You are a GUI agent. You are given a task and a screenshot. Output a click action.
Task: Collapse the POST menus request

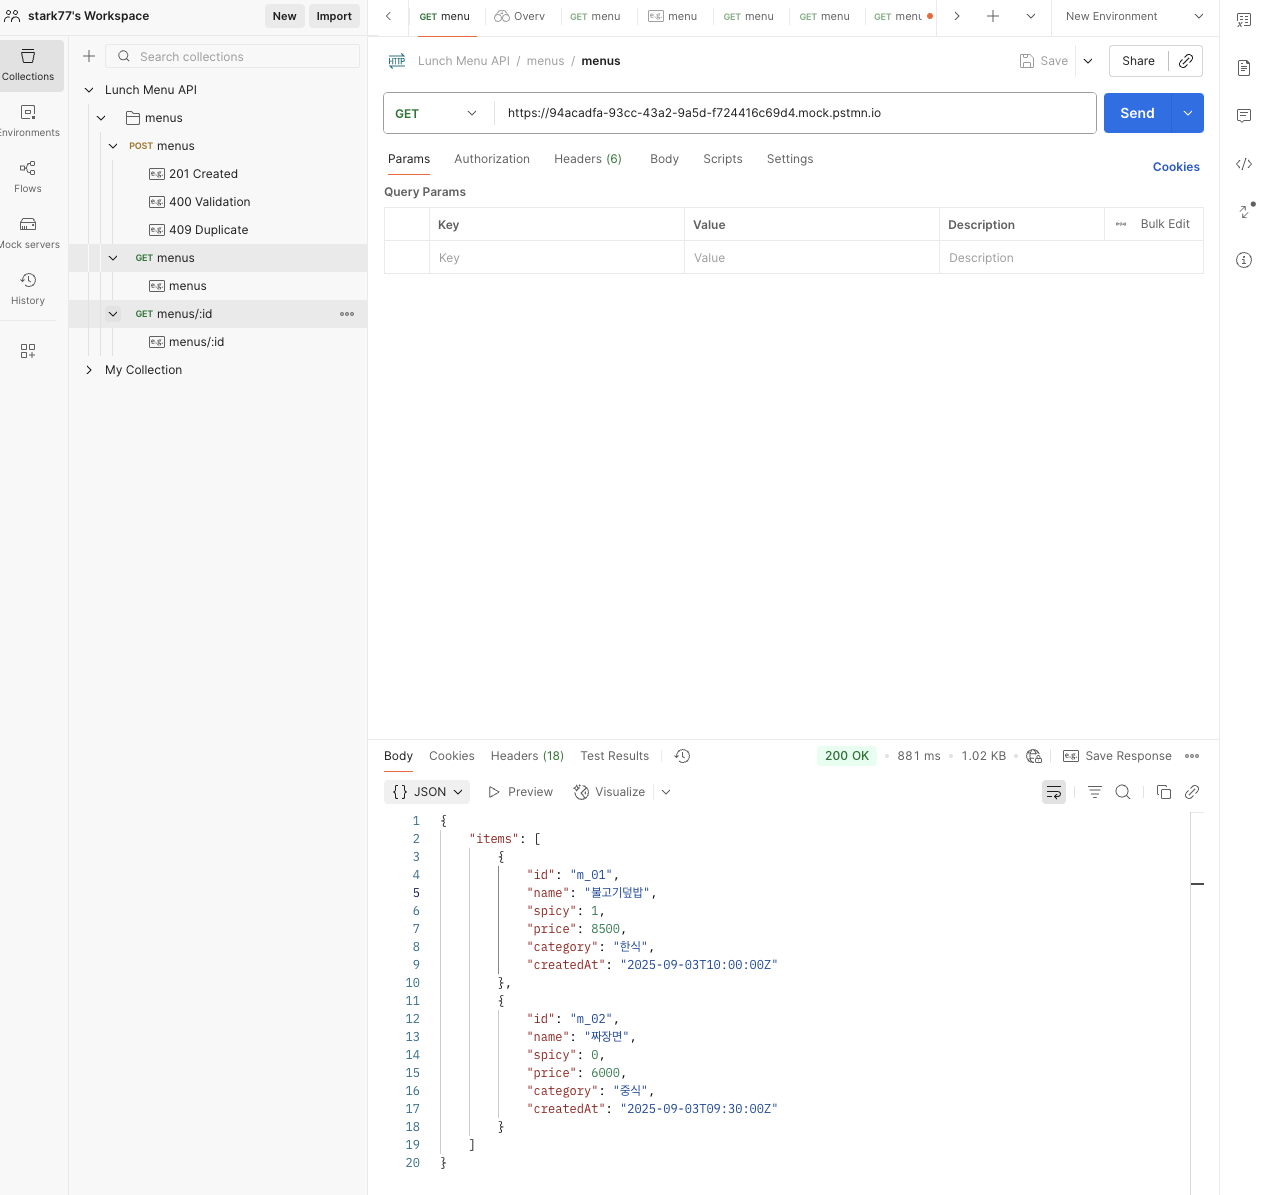click(113, 146)
